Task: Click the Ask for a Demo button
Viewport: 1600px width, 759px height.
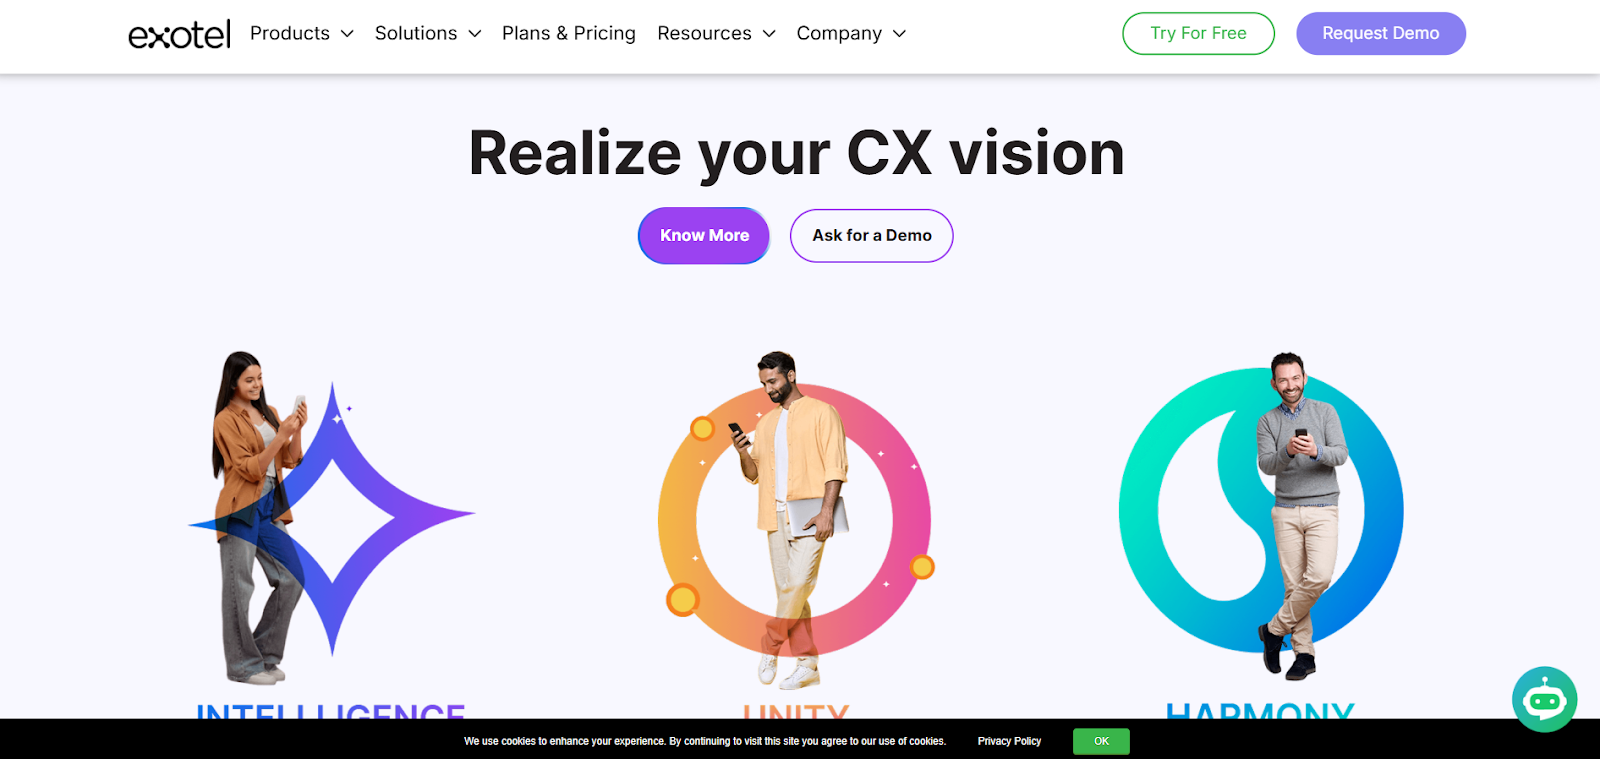Action: tap(872, 236)
